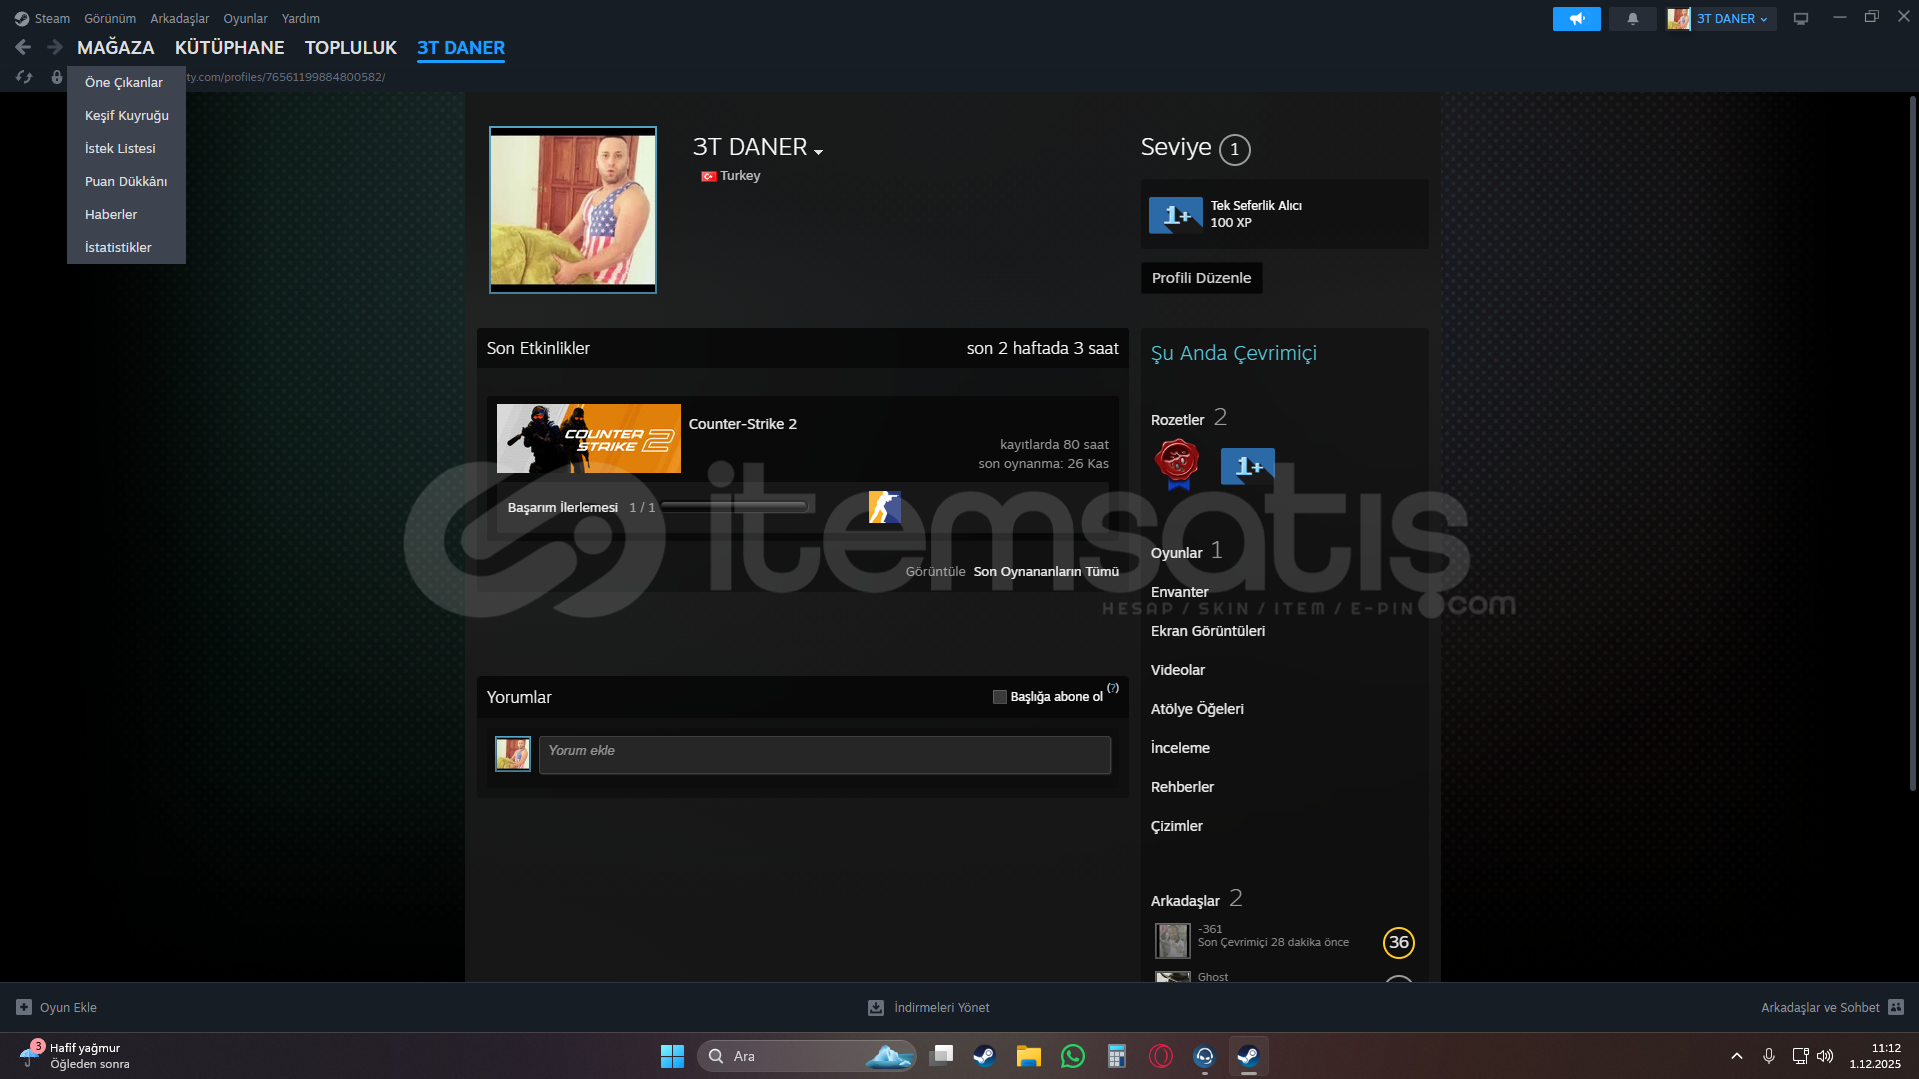Click the Başarım İlerlemesi progress bar
This screenshot has width=1919, height=1079.
[x=734, y=507]
